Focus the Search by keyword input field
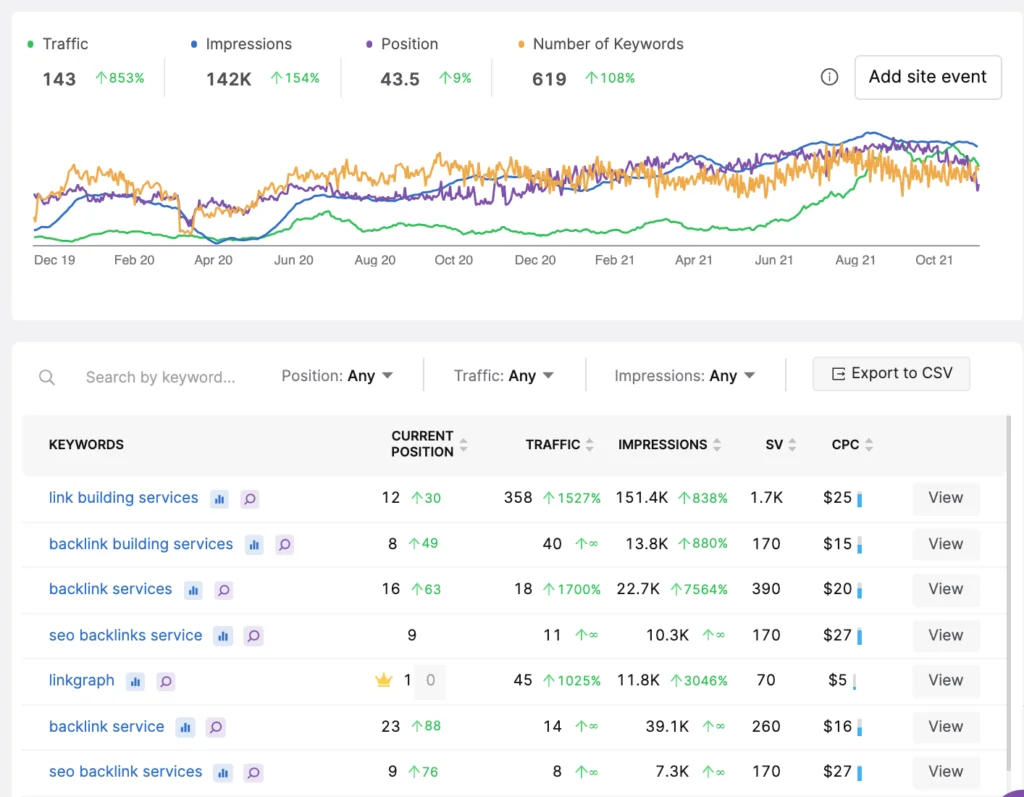Viewport: 1024px width, 797px height. (x=160, y=377)
